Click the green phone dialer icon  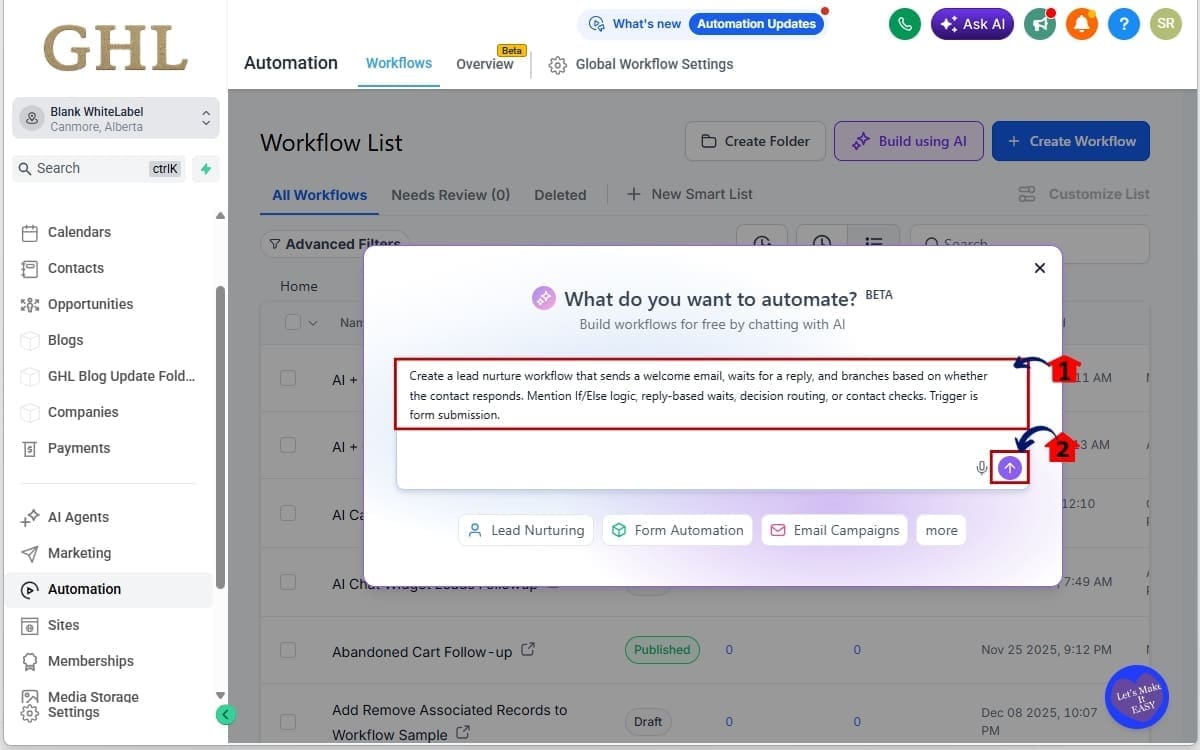[x=905, y=24]
